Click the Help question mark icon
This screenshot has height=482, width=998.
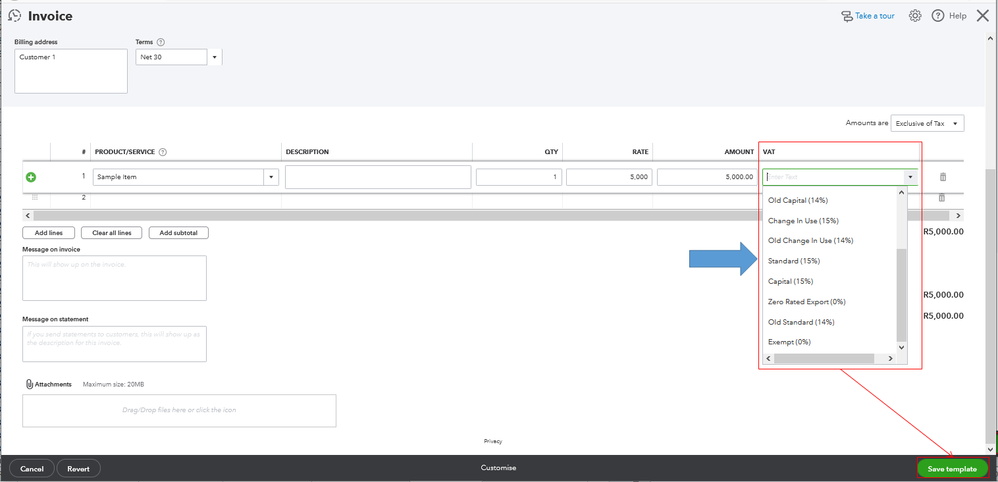click(x=938, y=16)
